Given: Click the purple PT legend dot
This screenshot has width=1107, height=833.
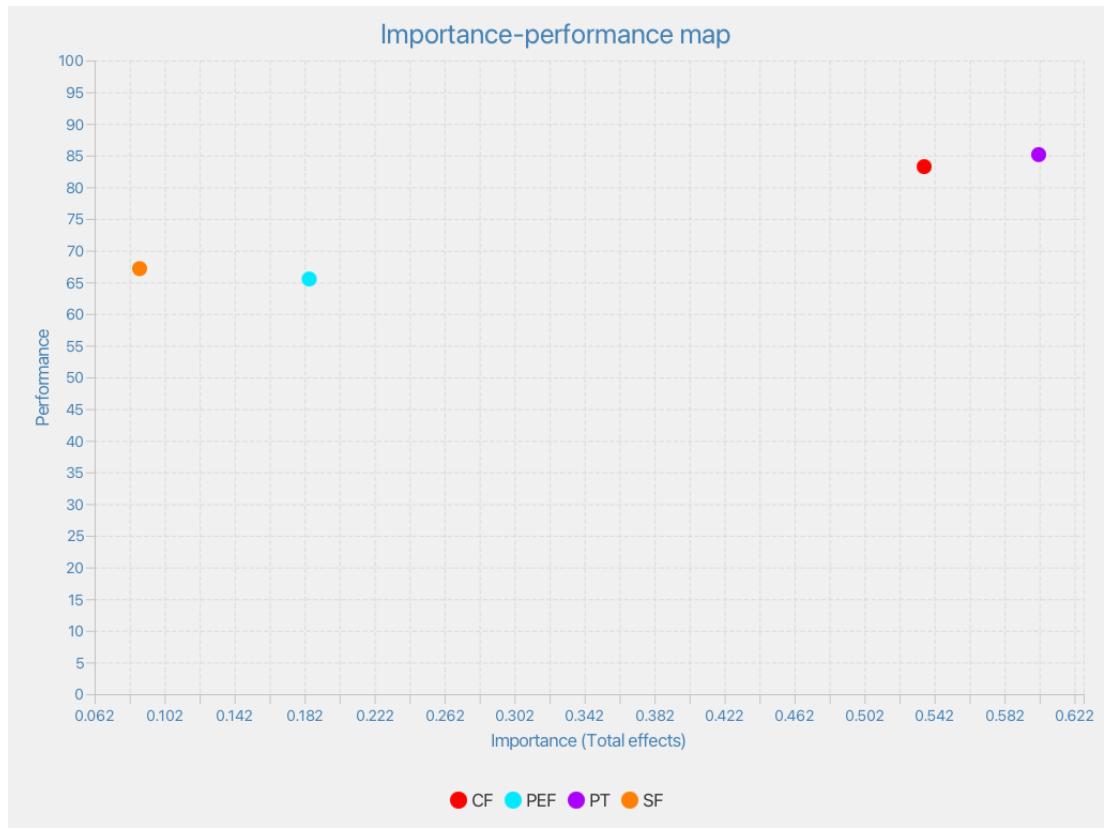Looking at the screenshot, I should point(576,800).
